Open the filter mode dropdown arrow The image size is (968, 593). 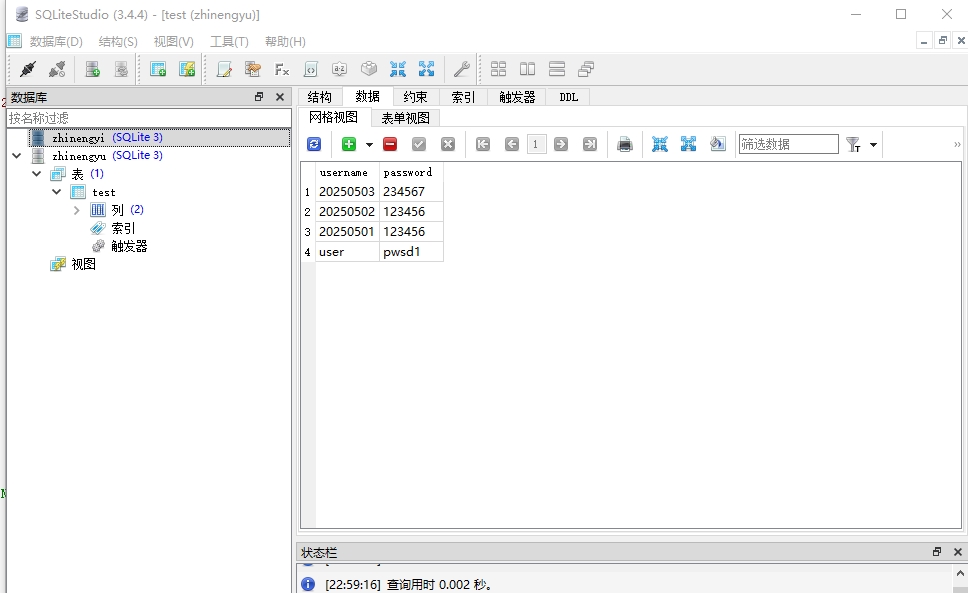[x=873, y=145]
